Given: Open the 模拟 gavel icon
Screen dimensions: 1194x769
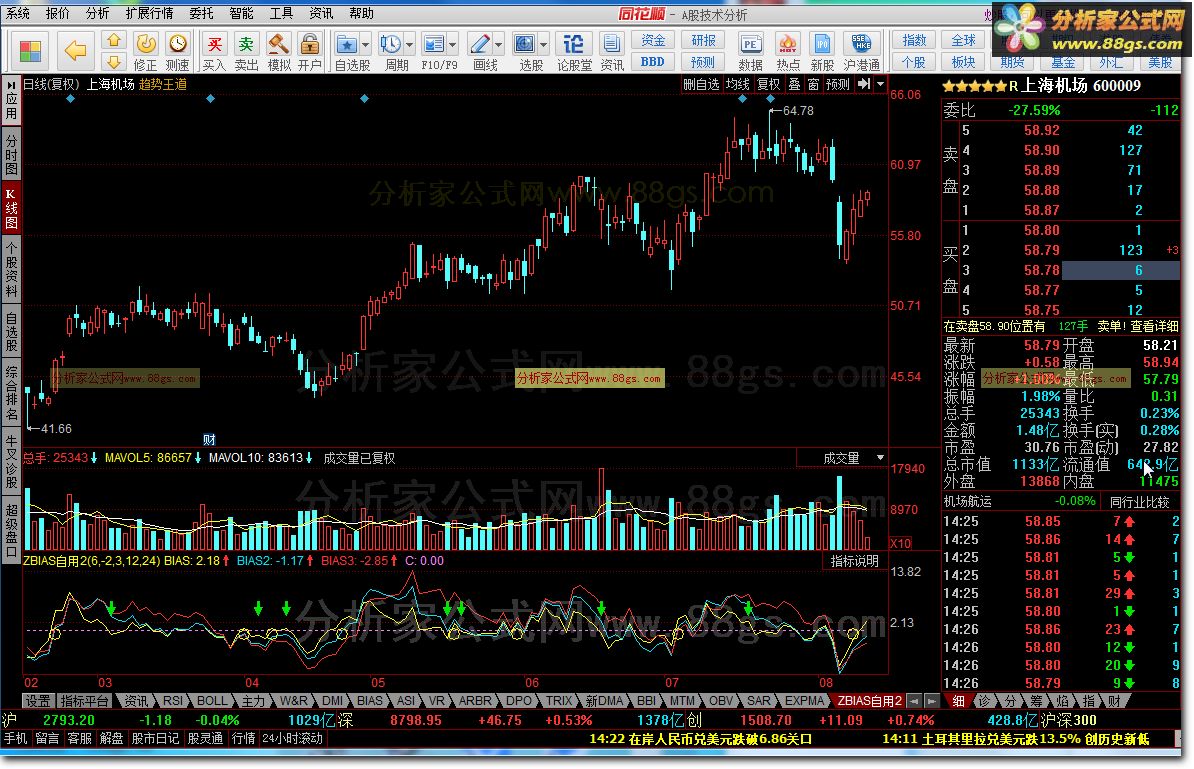Looking at the screenshot, I should coord(279,51).
